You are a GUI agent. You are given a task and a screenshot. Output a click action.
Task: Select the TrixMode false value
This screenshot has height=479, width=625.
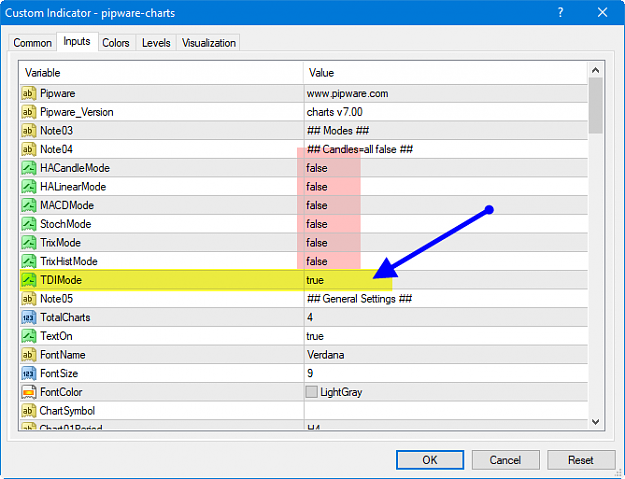pyautogui.click(x=317, y=243)
